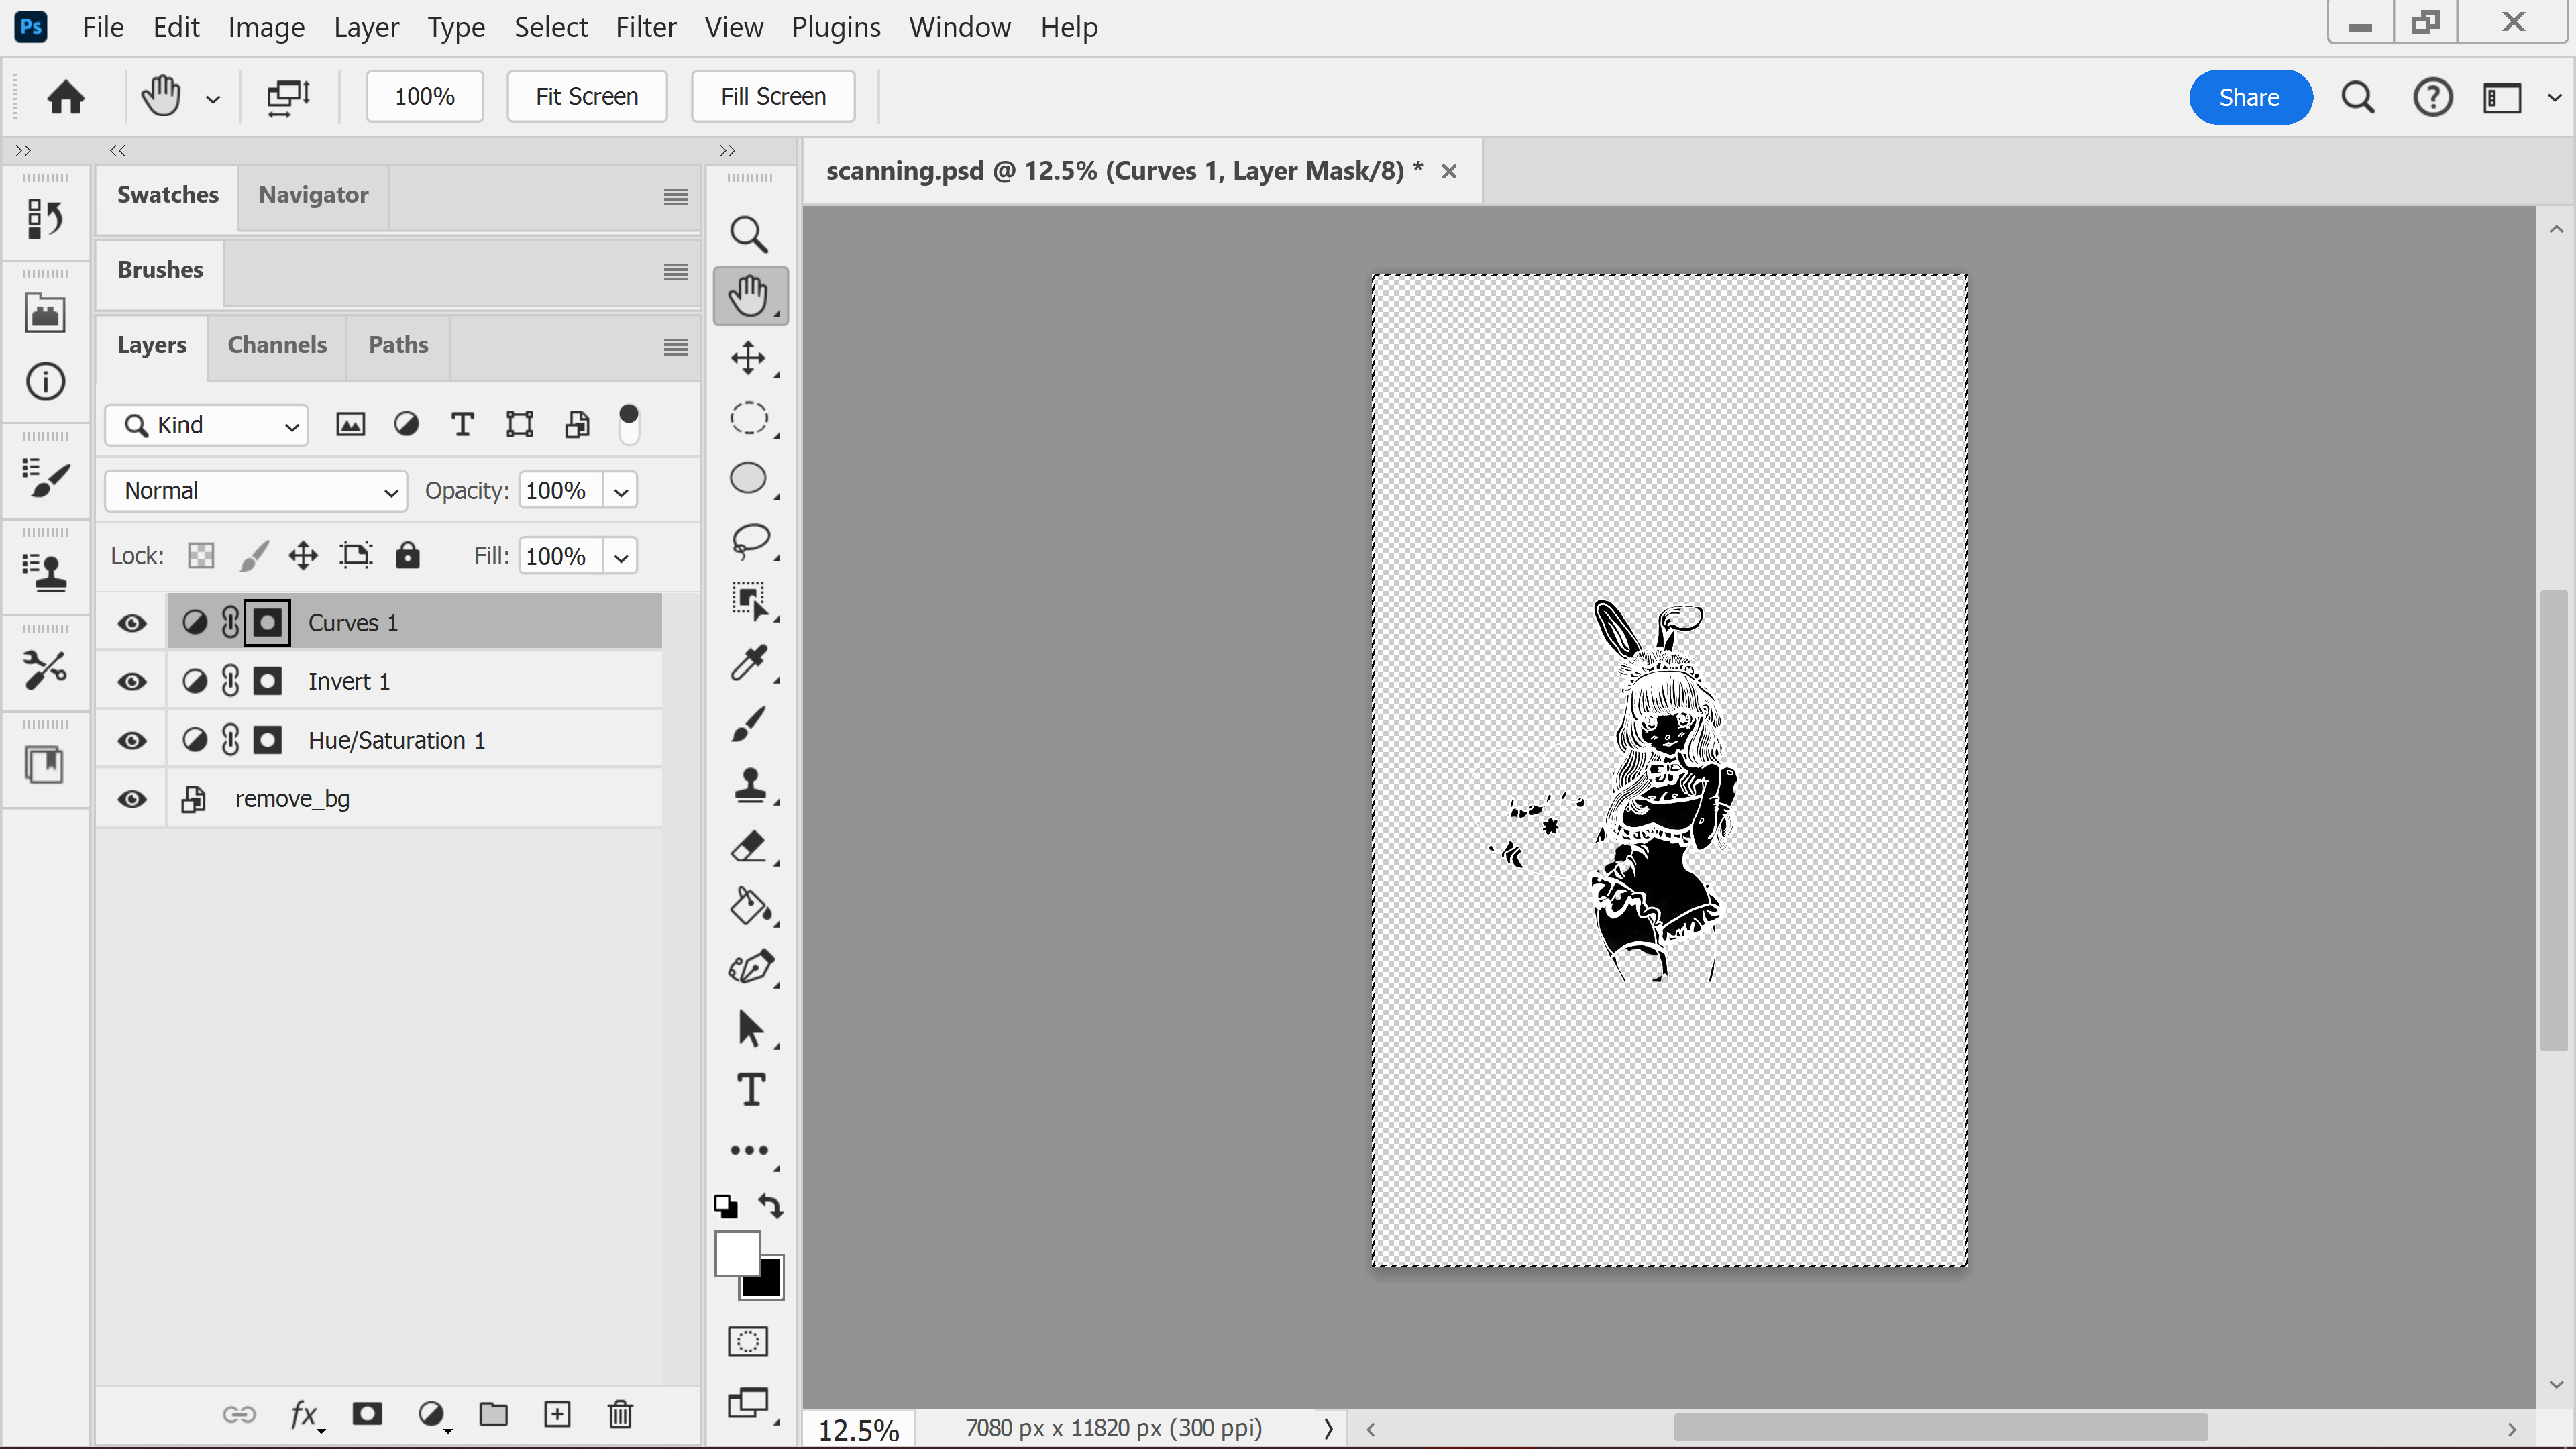Screen dimensions: 2576x1449
Task: Toggle visibility of Invert 1 layer
Action: point(132,682)
